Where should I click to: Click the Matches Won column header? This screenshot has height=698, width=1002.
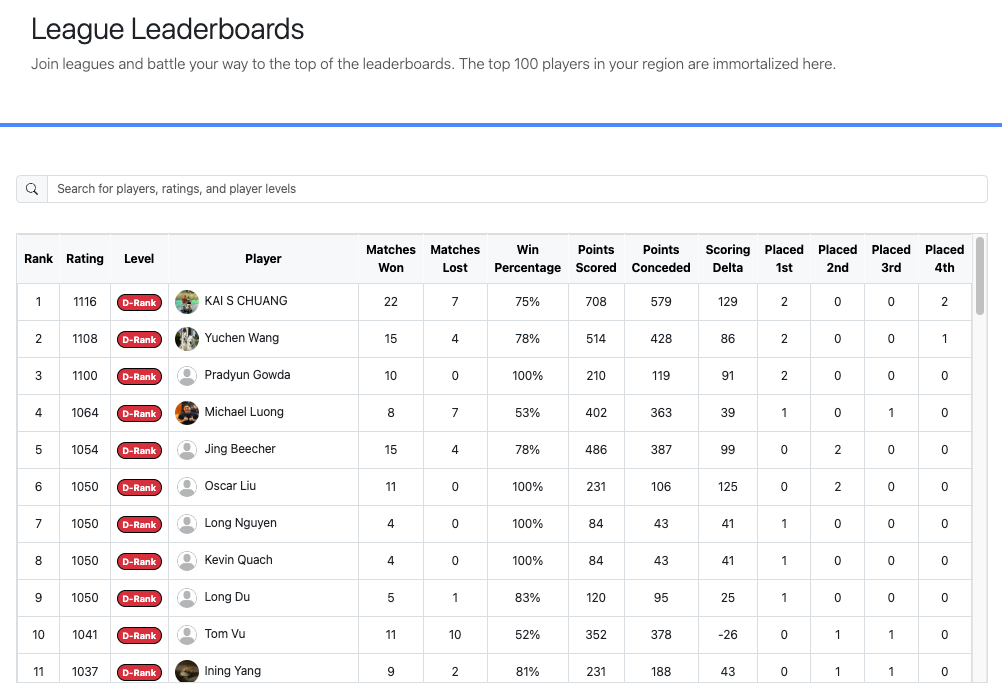click(391, 259)
